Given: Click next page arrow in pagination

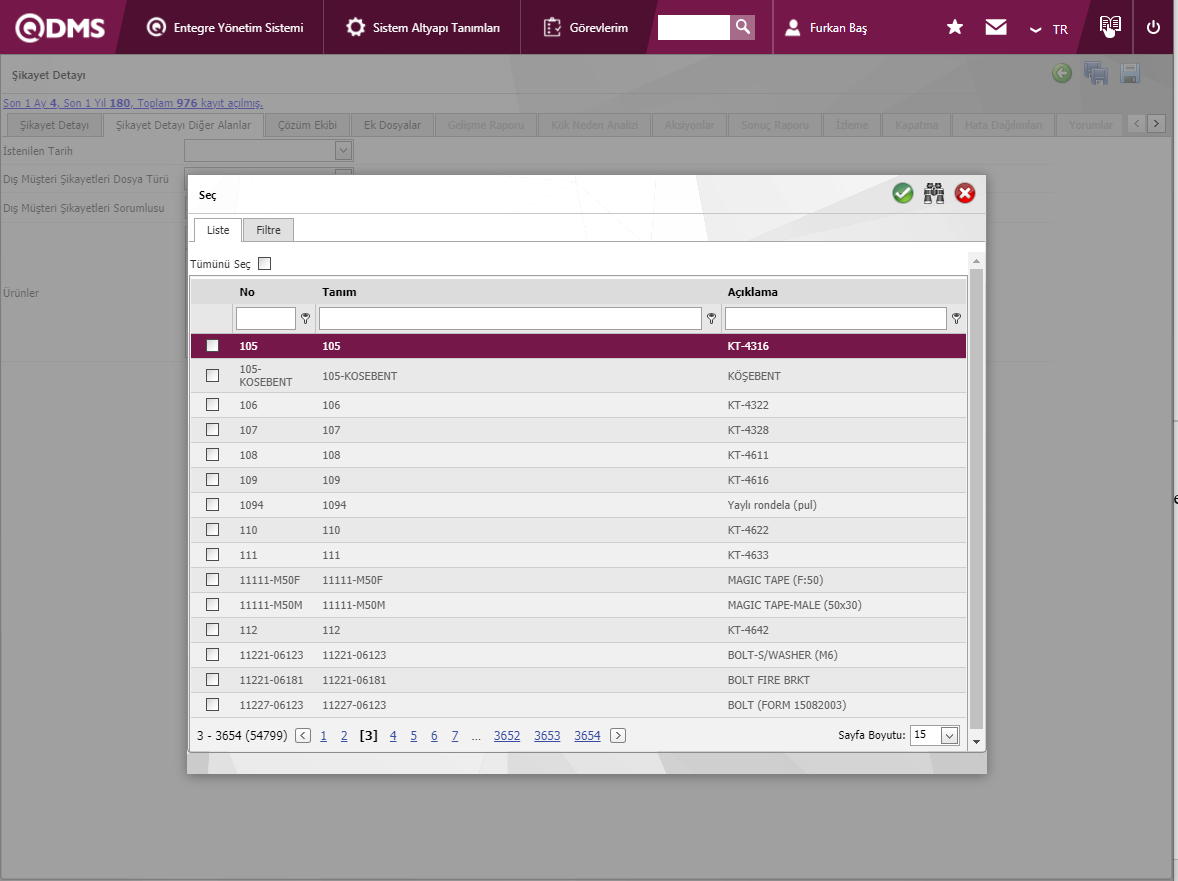Looking at the screenshot, I should click(x=618, y=736).
